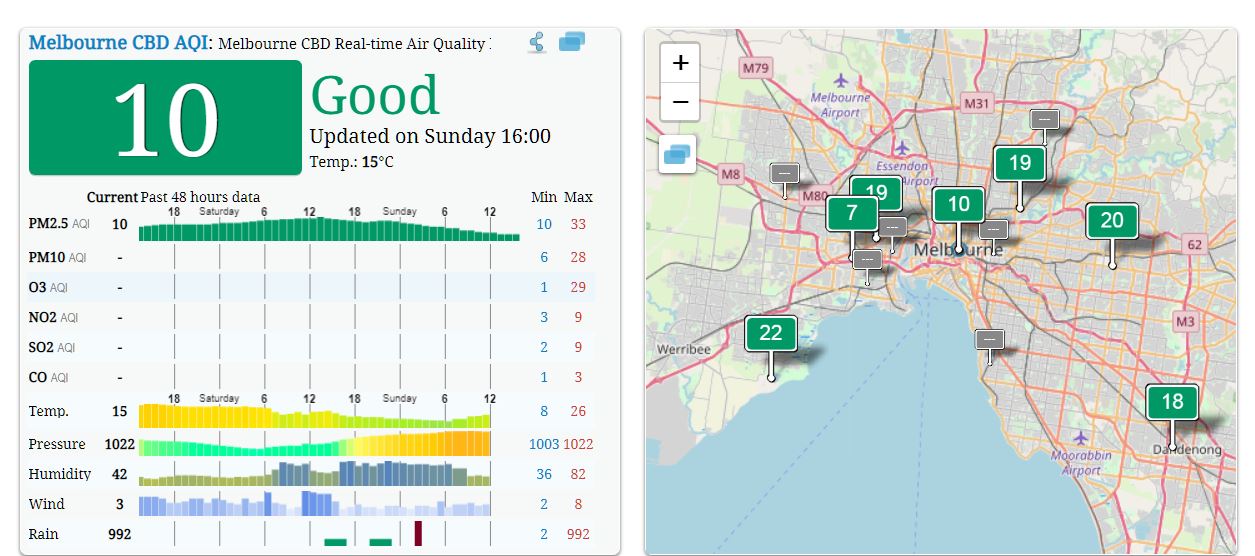Zoom in on the map
The image size is (1255, 556).
pos(680,63)
